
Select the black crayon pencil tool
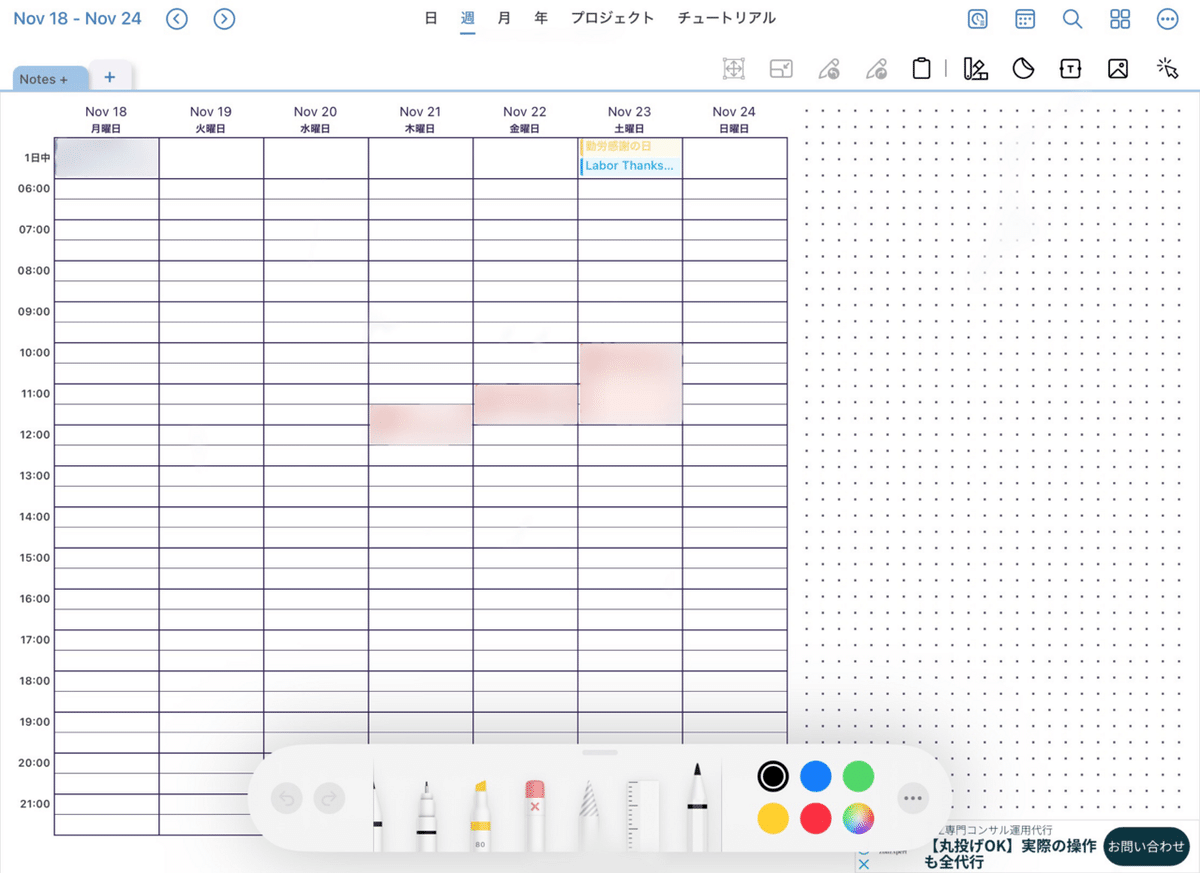696,807
